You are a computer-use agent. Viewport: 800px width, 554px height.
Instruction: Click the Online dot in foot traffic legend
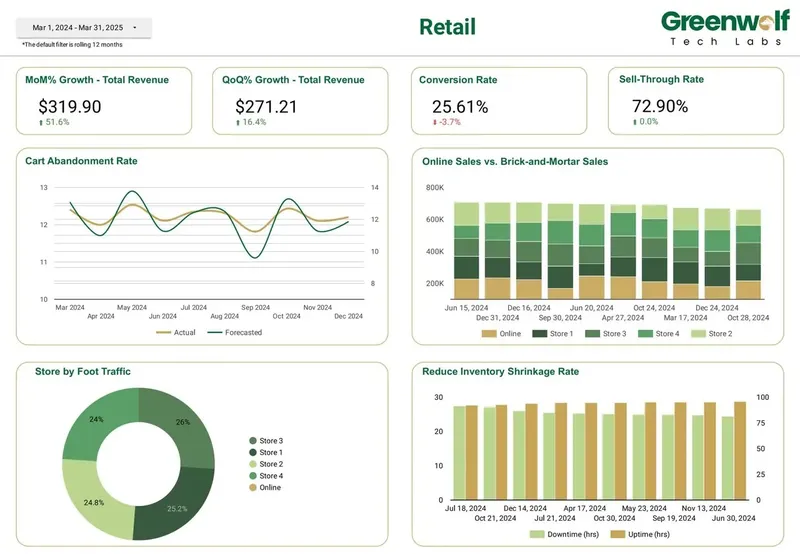coord(253,488)
